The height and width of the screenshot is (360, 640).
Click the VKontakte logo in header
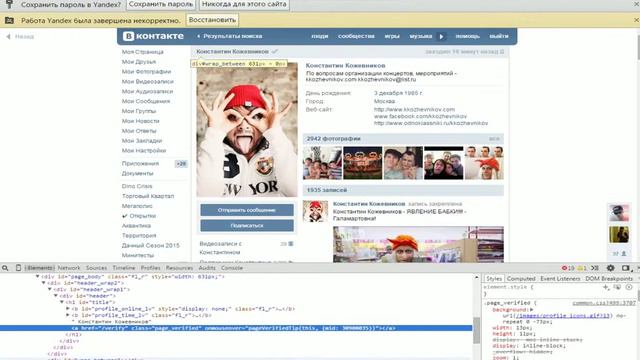pos(153,36)
